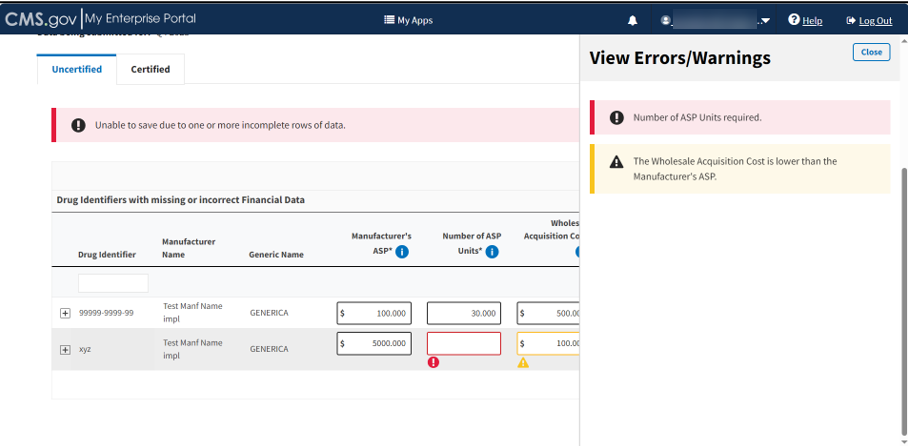Edit Manufacturer's ASP field showing 5000.000
Screen dimensions: 908x446
click(x=374, y=343)
